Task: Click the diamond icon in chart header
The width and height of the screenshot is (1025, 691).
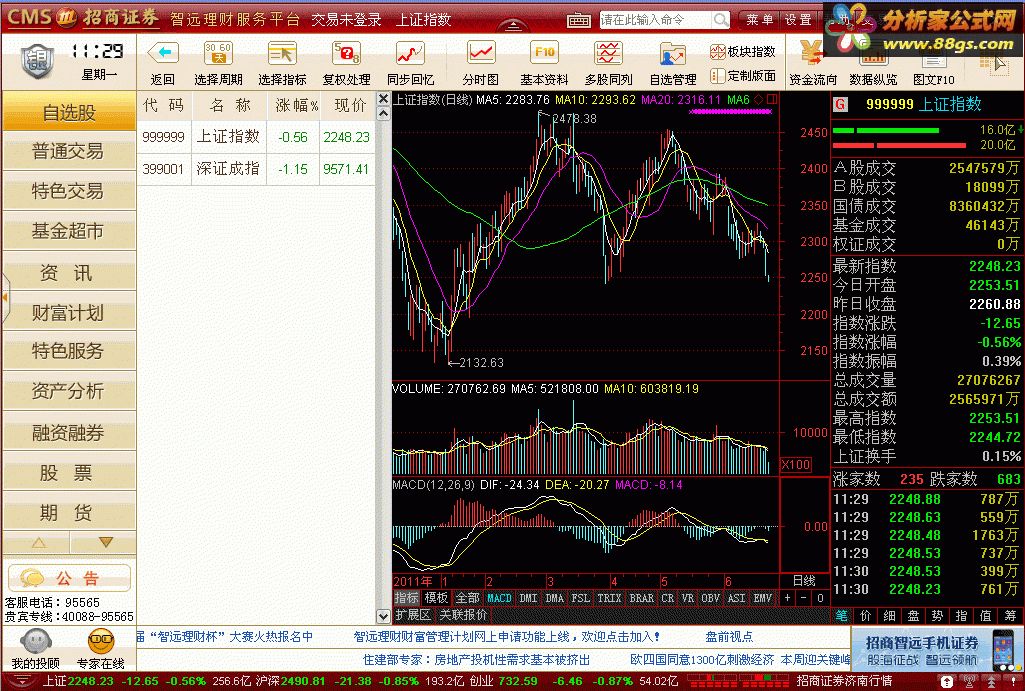Action: [759, 99]
